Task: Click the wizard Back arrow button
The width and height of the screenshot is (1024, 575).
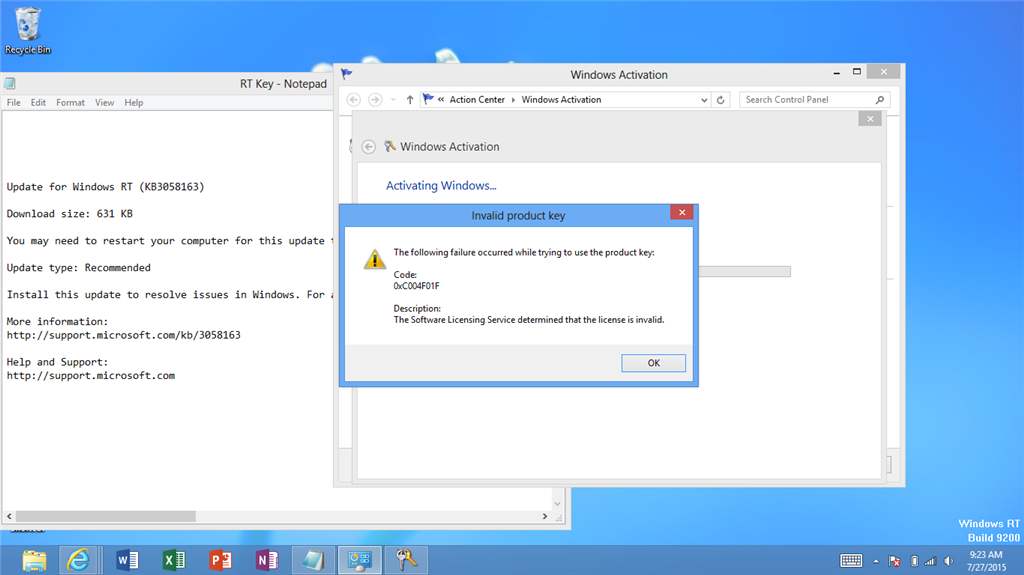Action: [x=368, y=146]
